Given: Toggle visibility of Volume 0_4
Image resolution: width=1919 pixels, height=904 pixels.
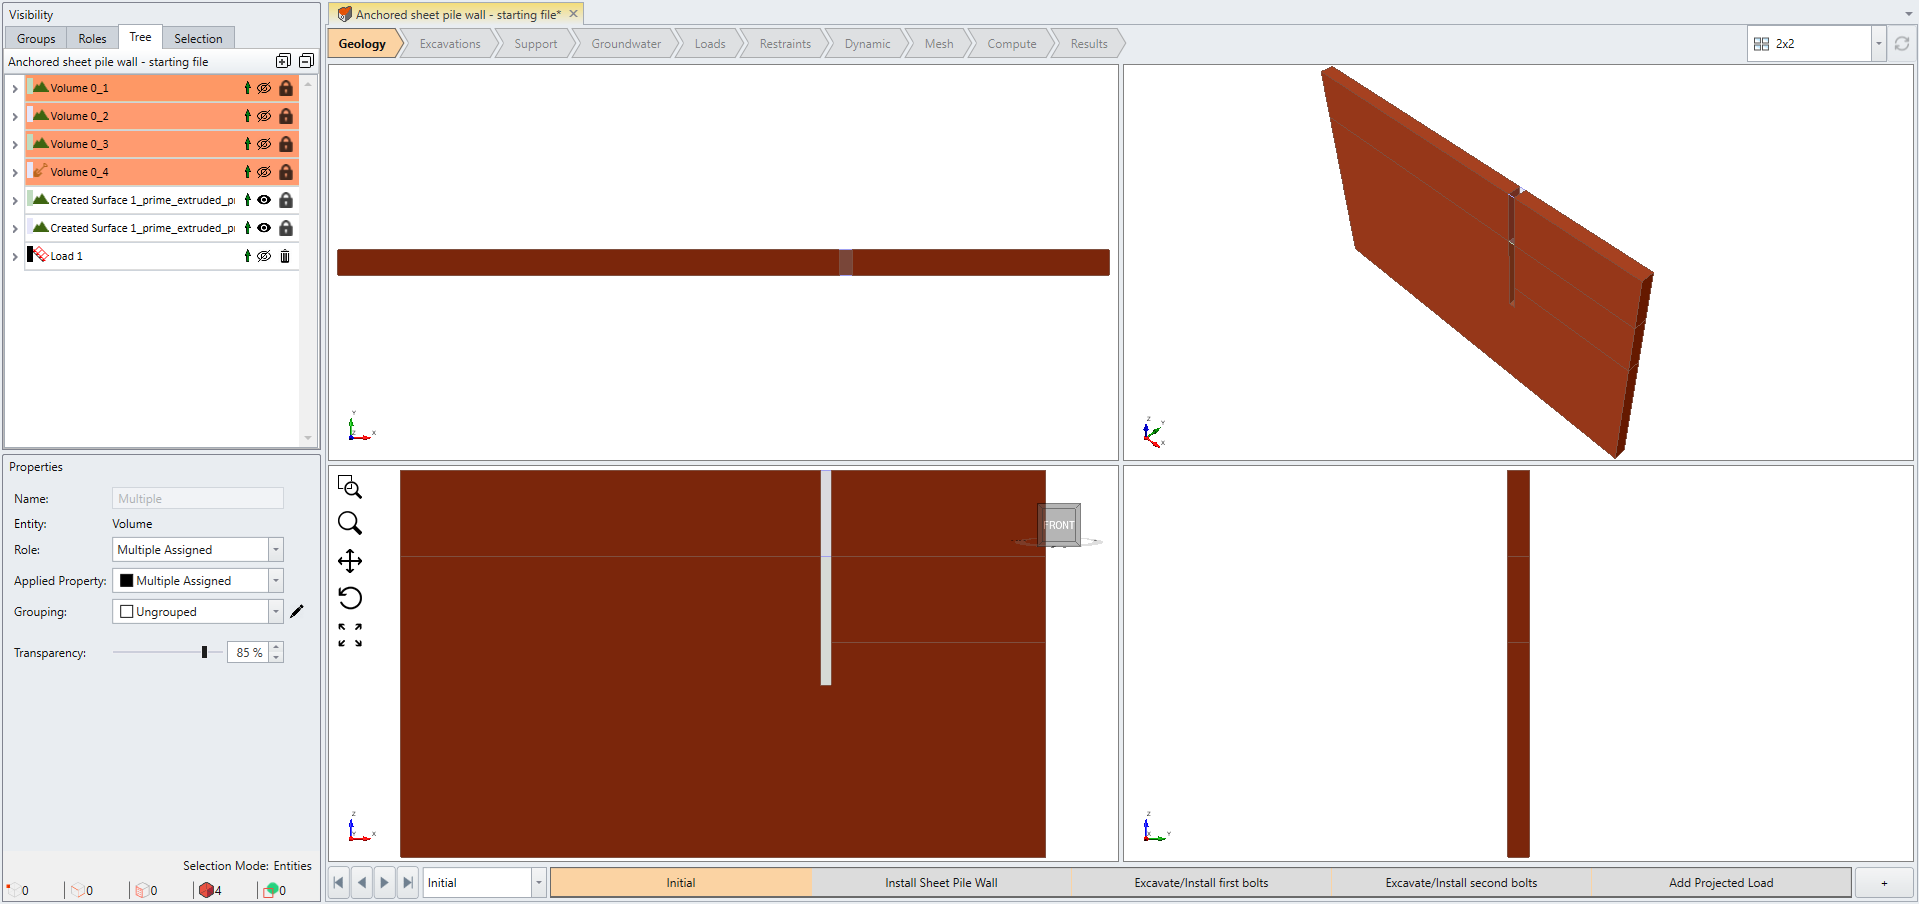Looking at the screenshot, I should pos(264,172).
